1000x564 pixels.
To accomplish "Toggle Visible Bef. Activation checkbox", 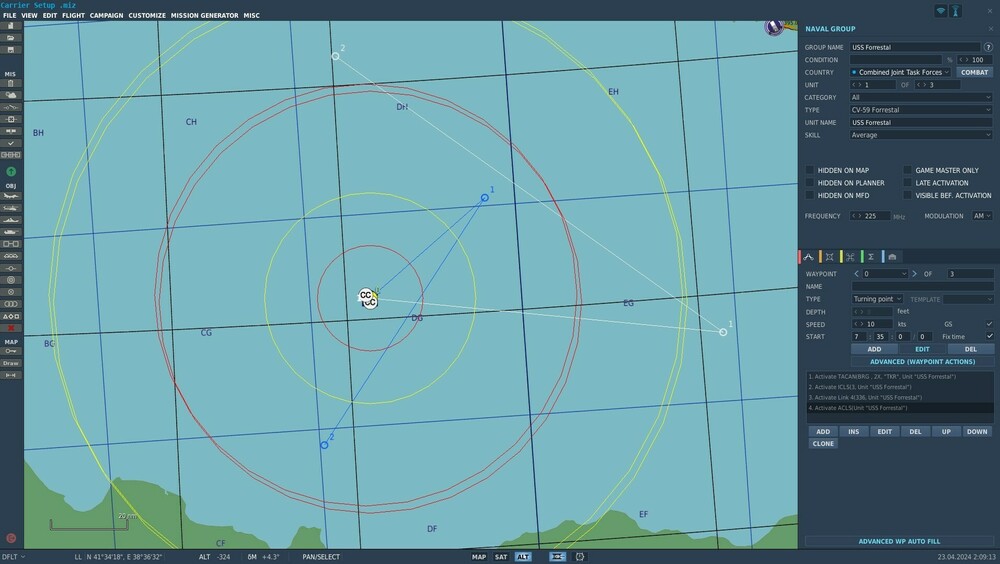I will [907, 195].
